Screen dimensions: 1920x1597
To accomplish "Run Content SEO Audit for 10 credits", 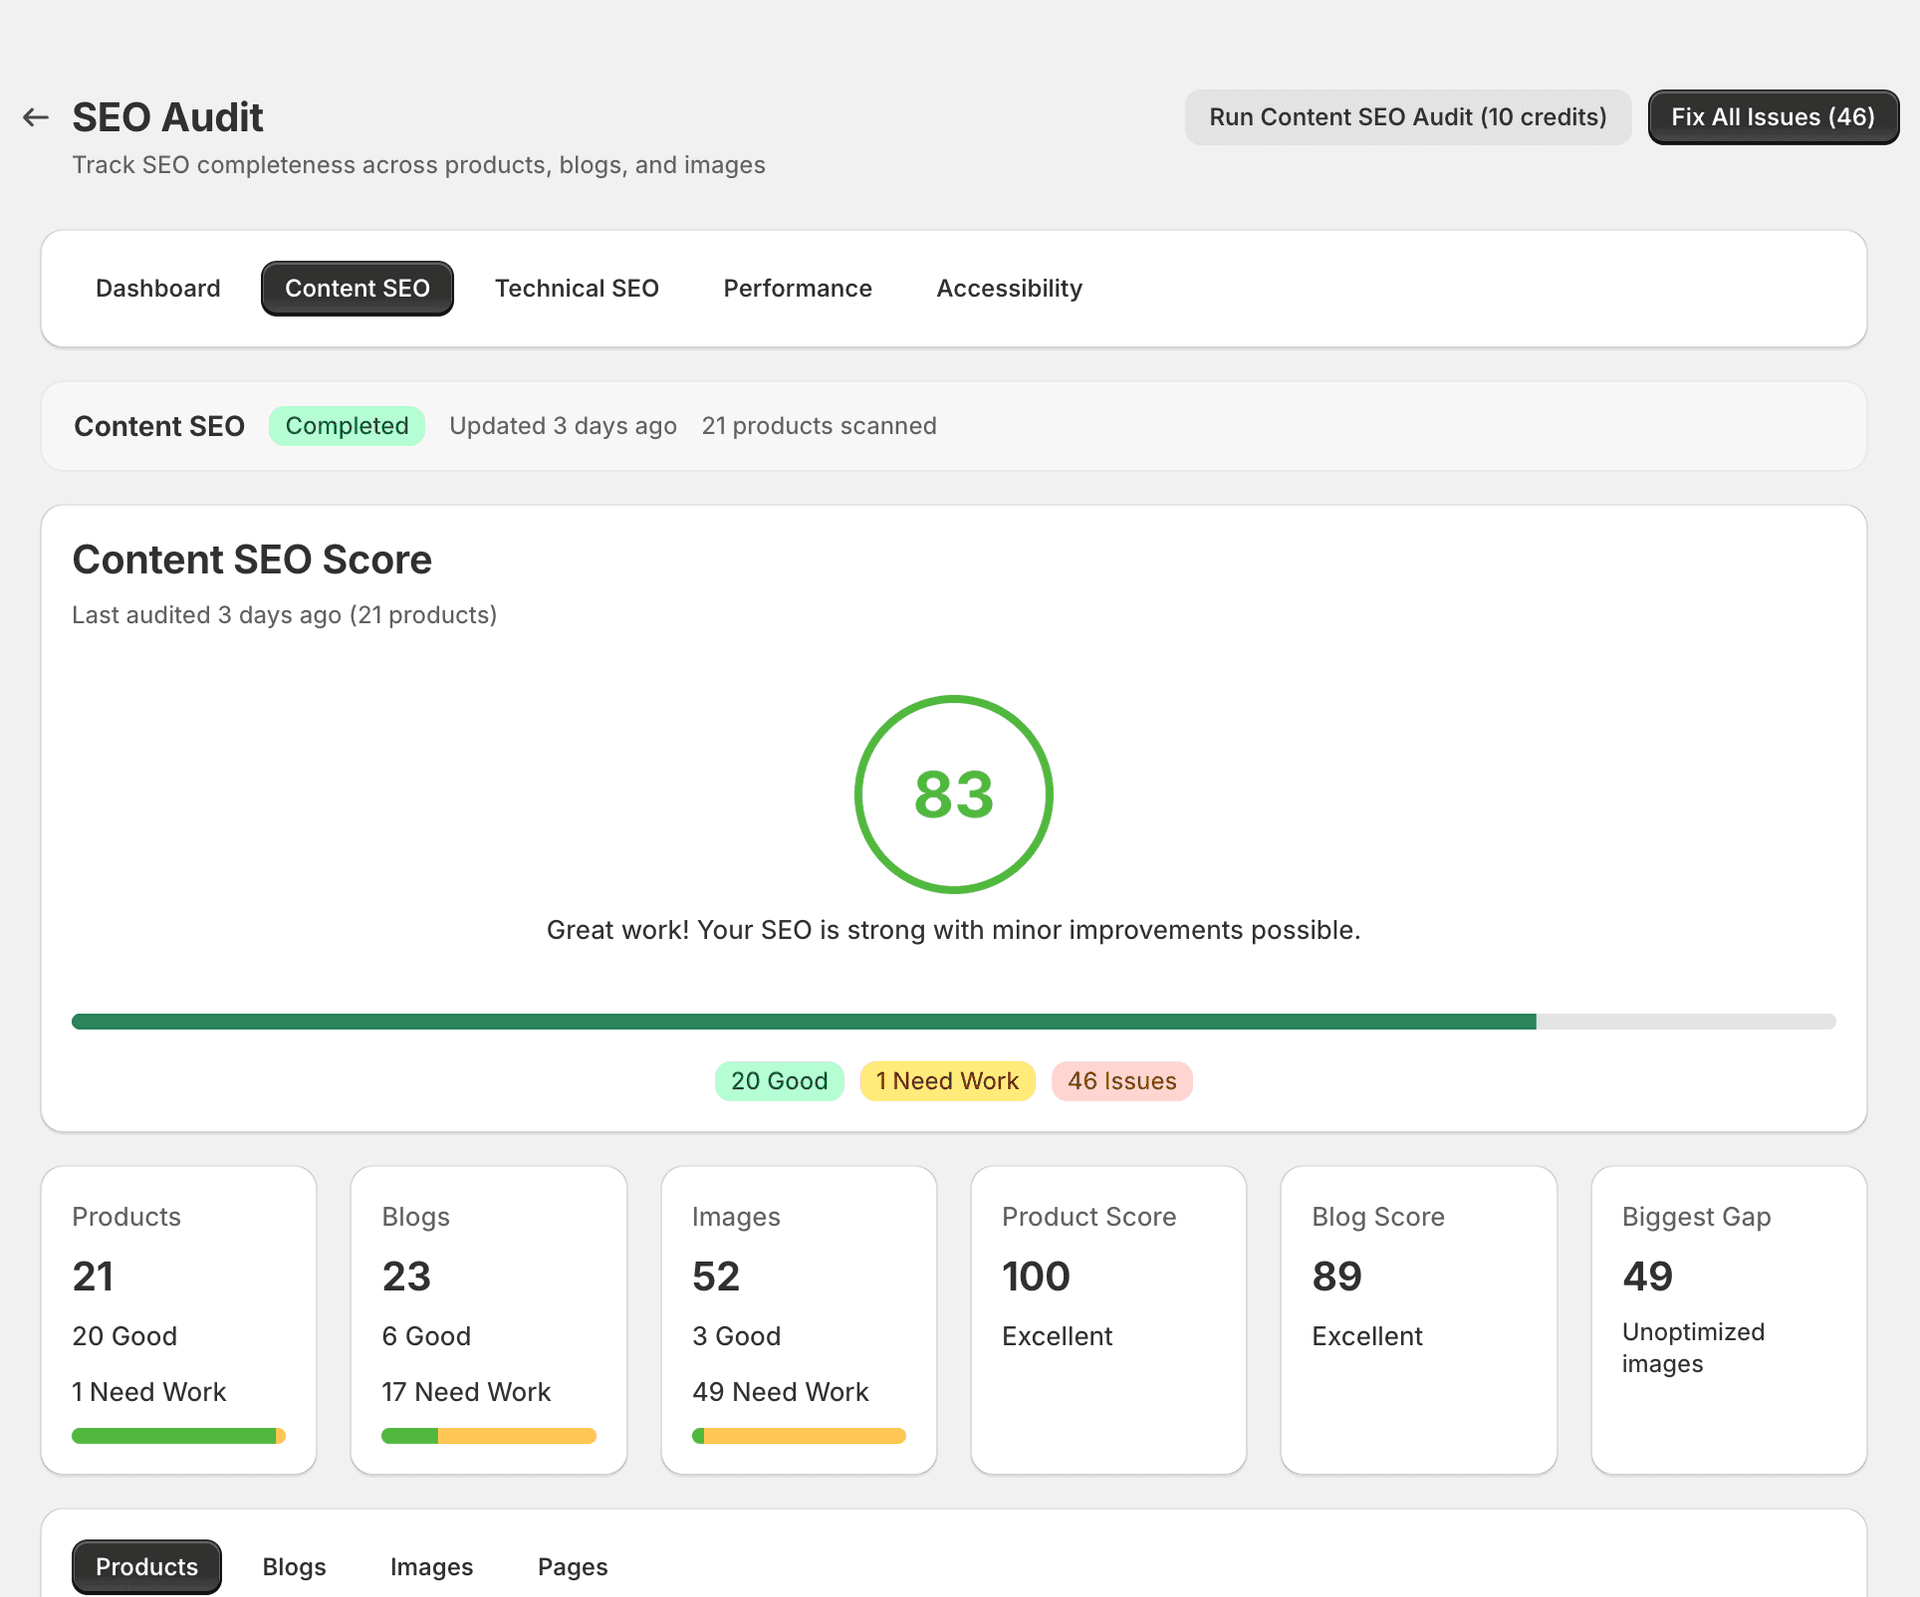I will pyautogui.click(x=1407, y=117).
